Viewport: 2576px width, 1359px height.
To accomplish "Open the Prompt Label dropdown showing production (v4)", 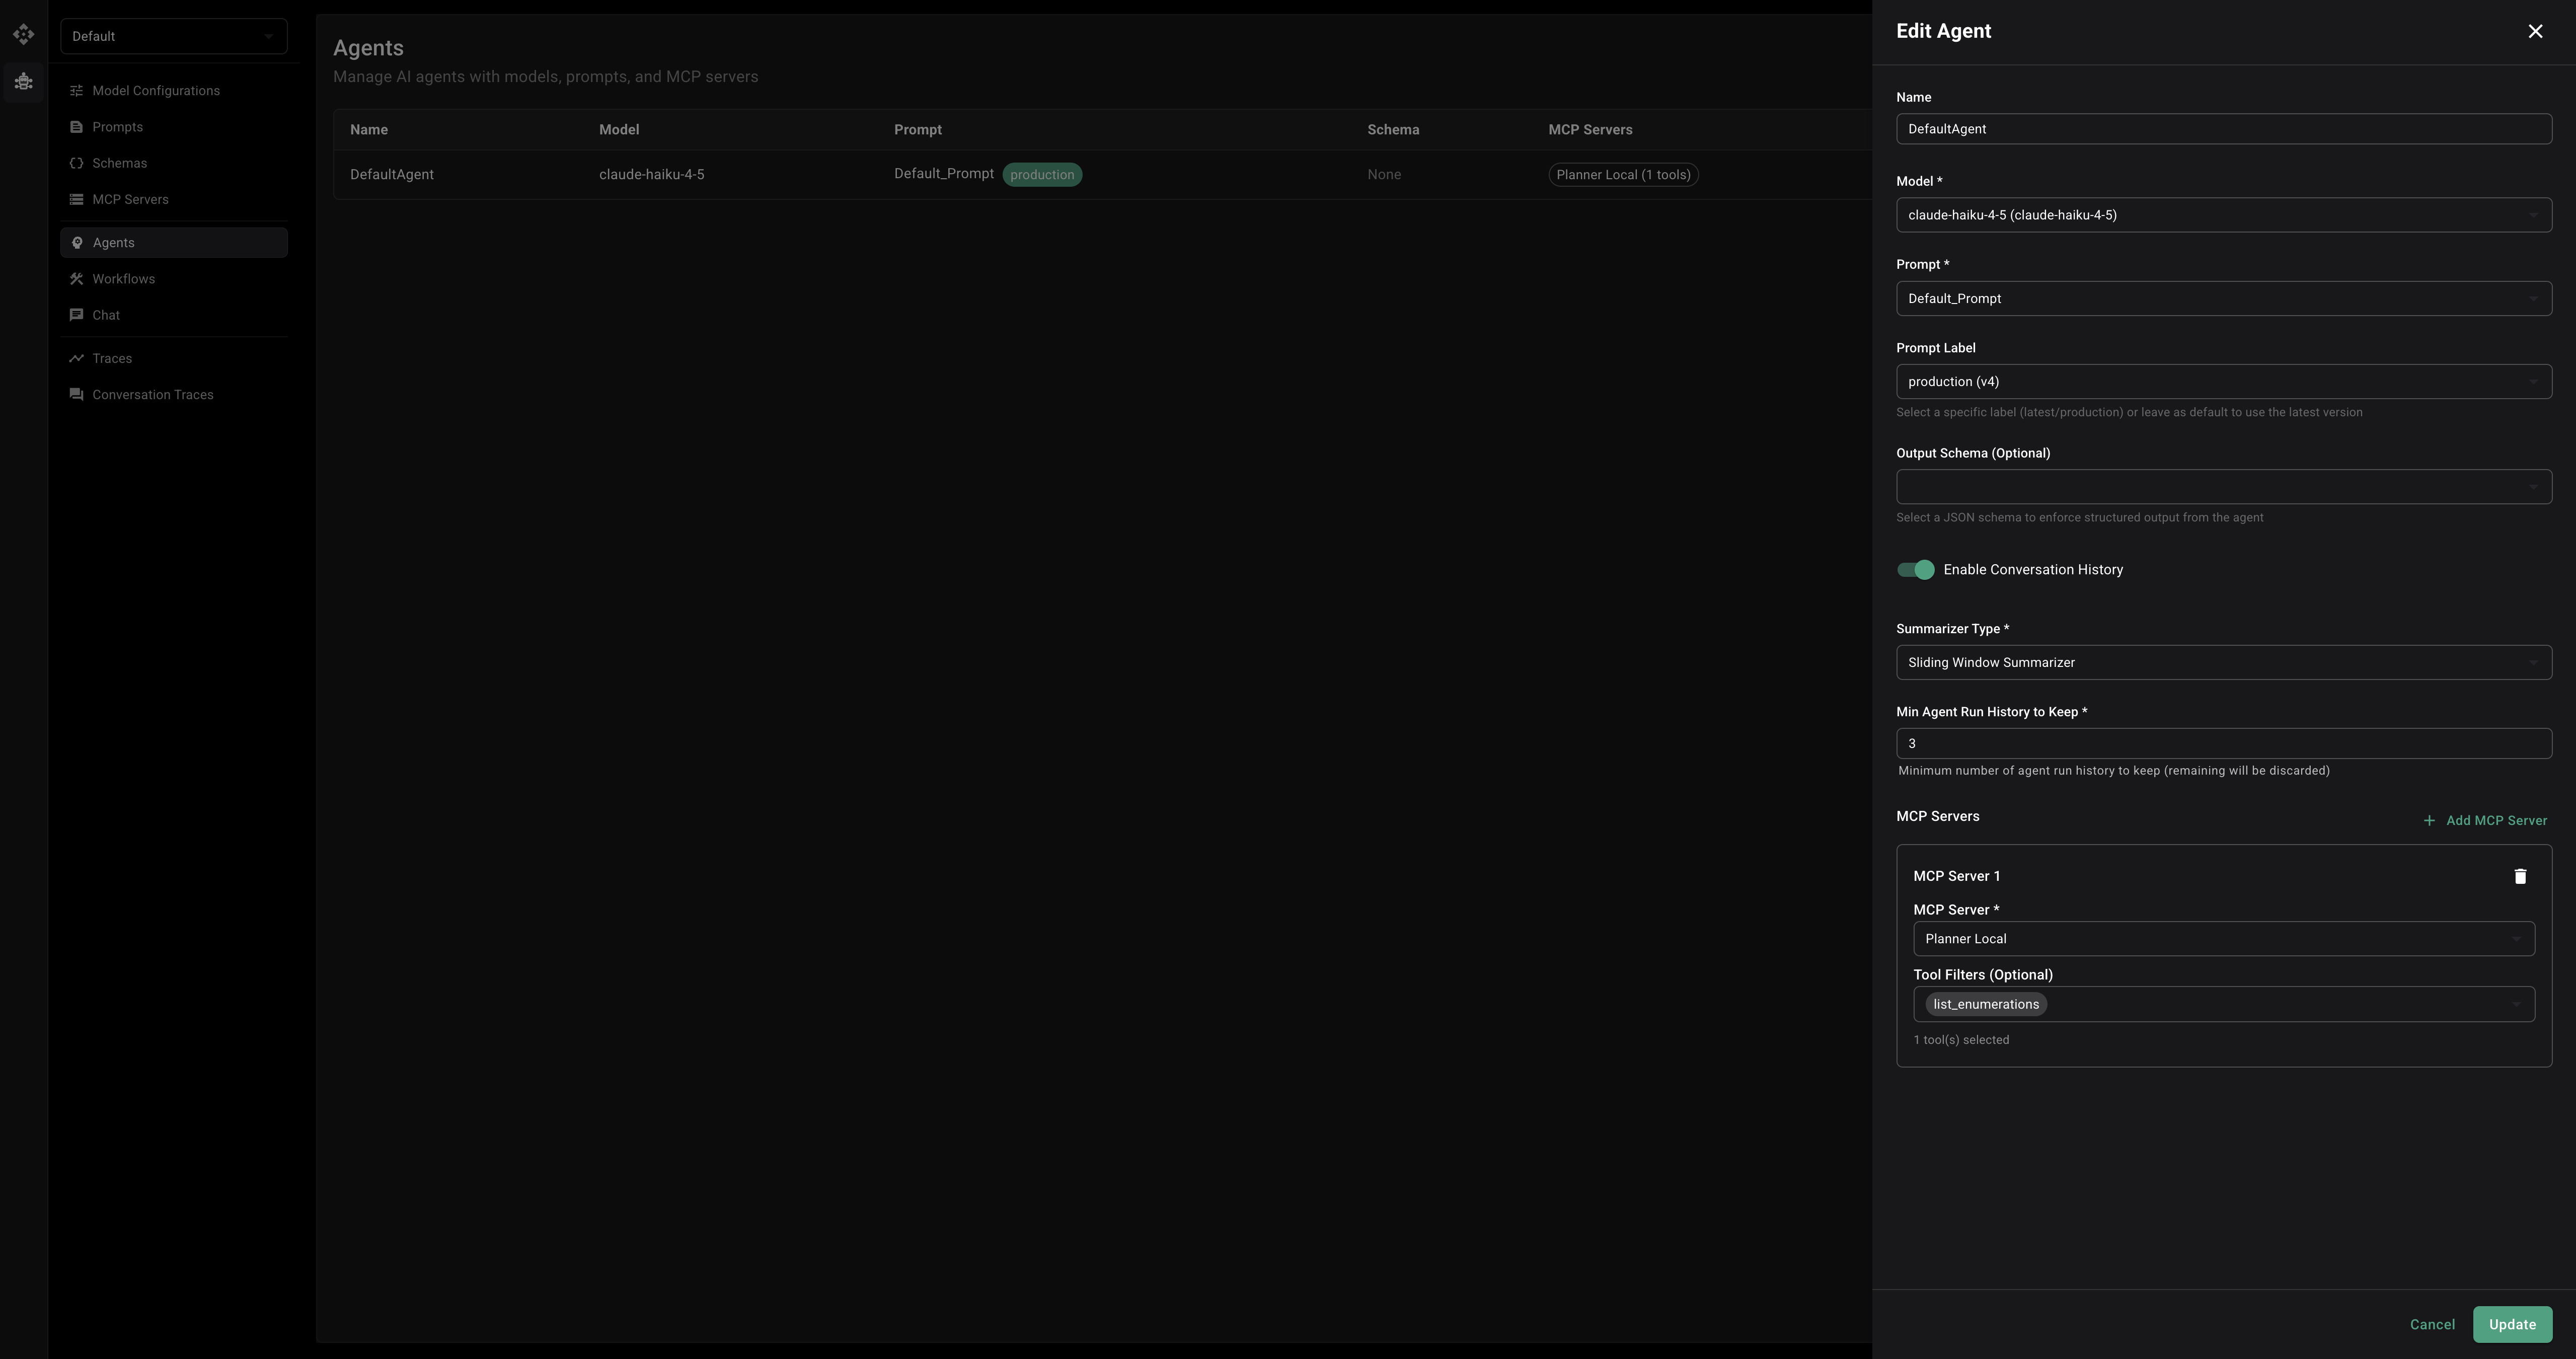I will (x=2223, y=381).
